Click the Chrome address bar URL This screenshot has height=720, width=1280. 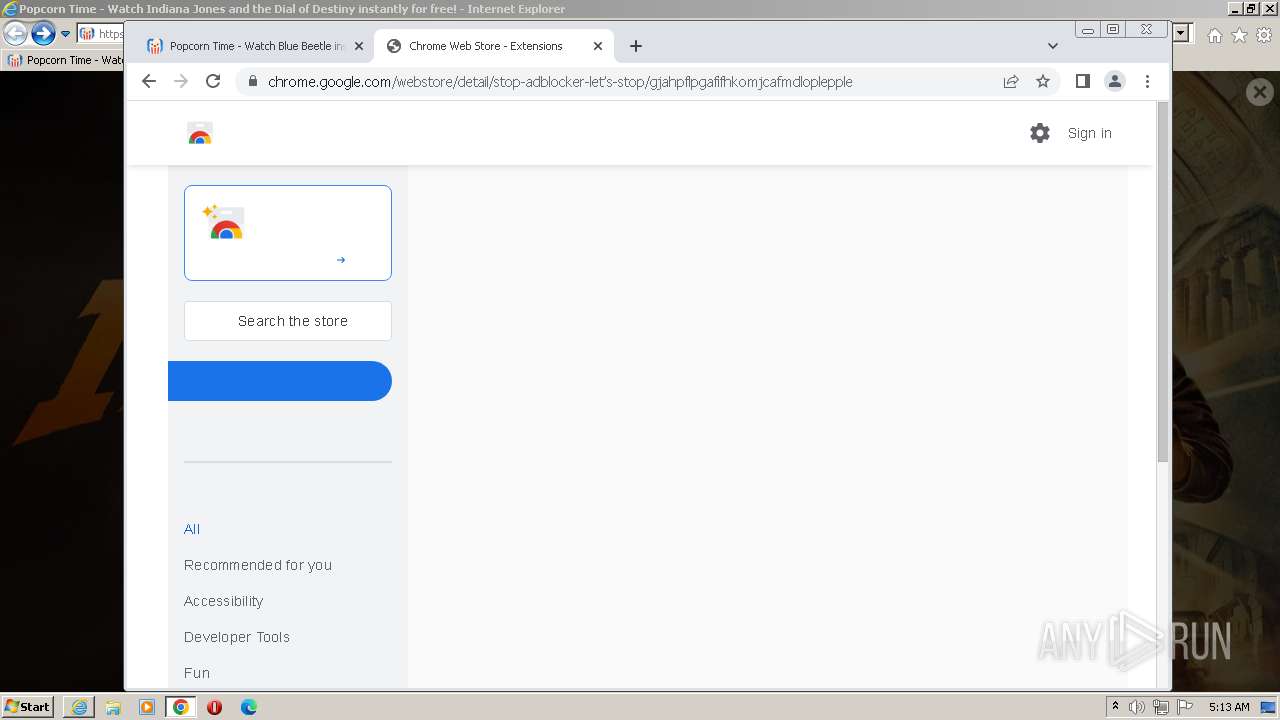point(560,82)
